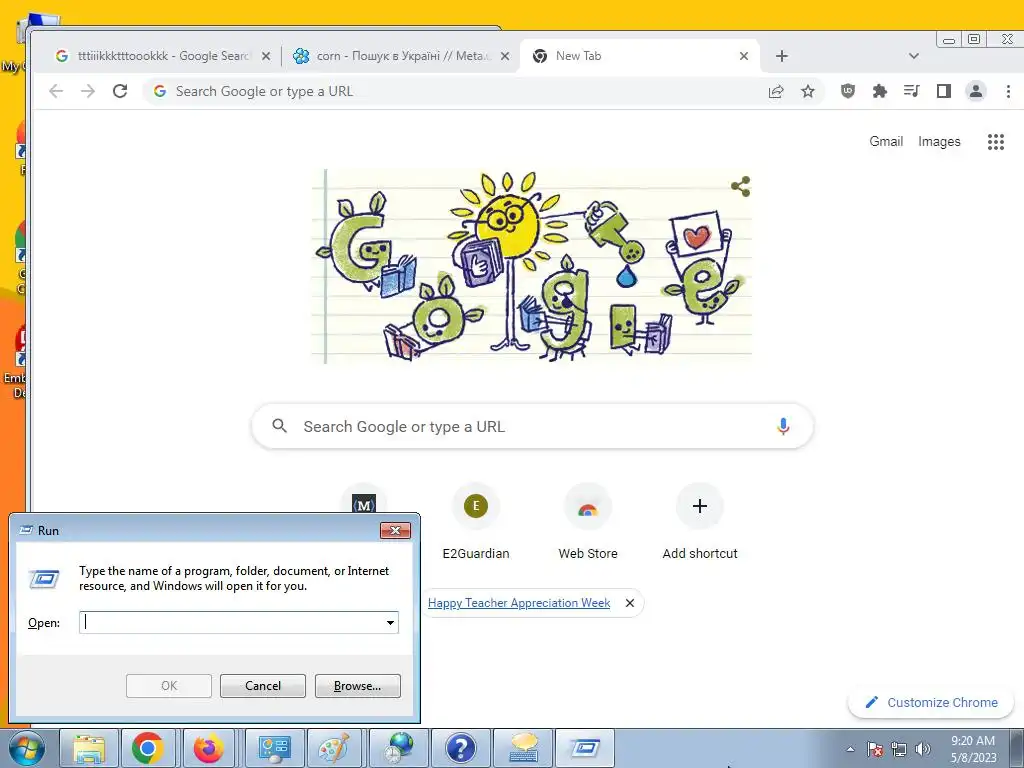Open Chrome's three-dot menu
1024x768 pixels.
[1008, 91]
